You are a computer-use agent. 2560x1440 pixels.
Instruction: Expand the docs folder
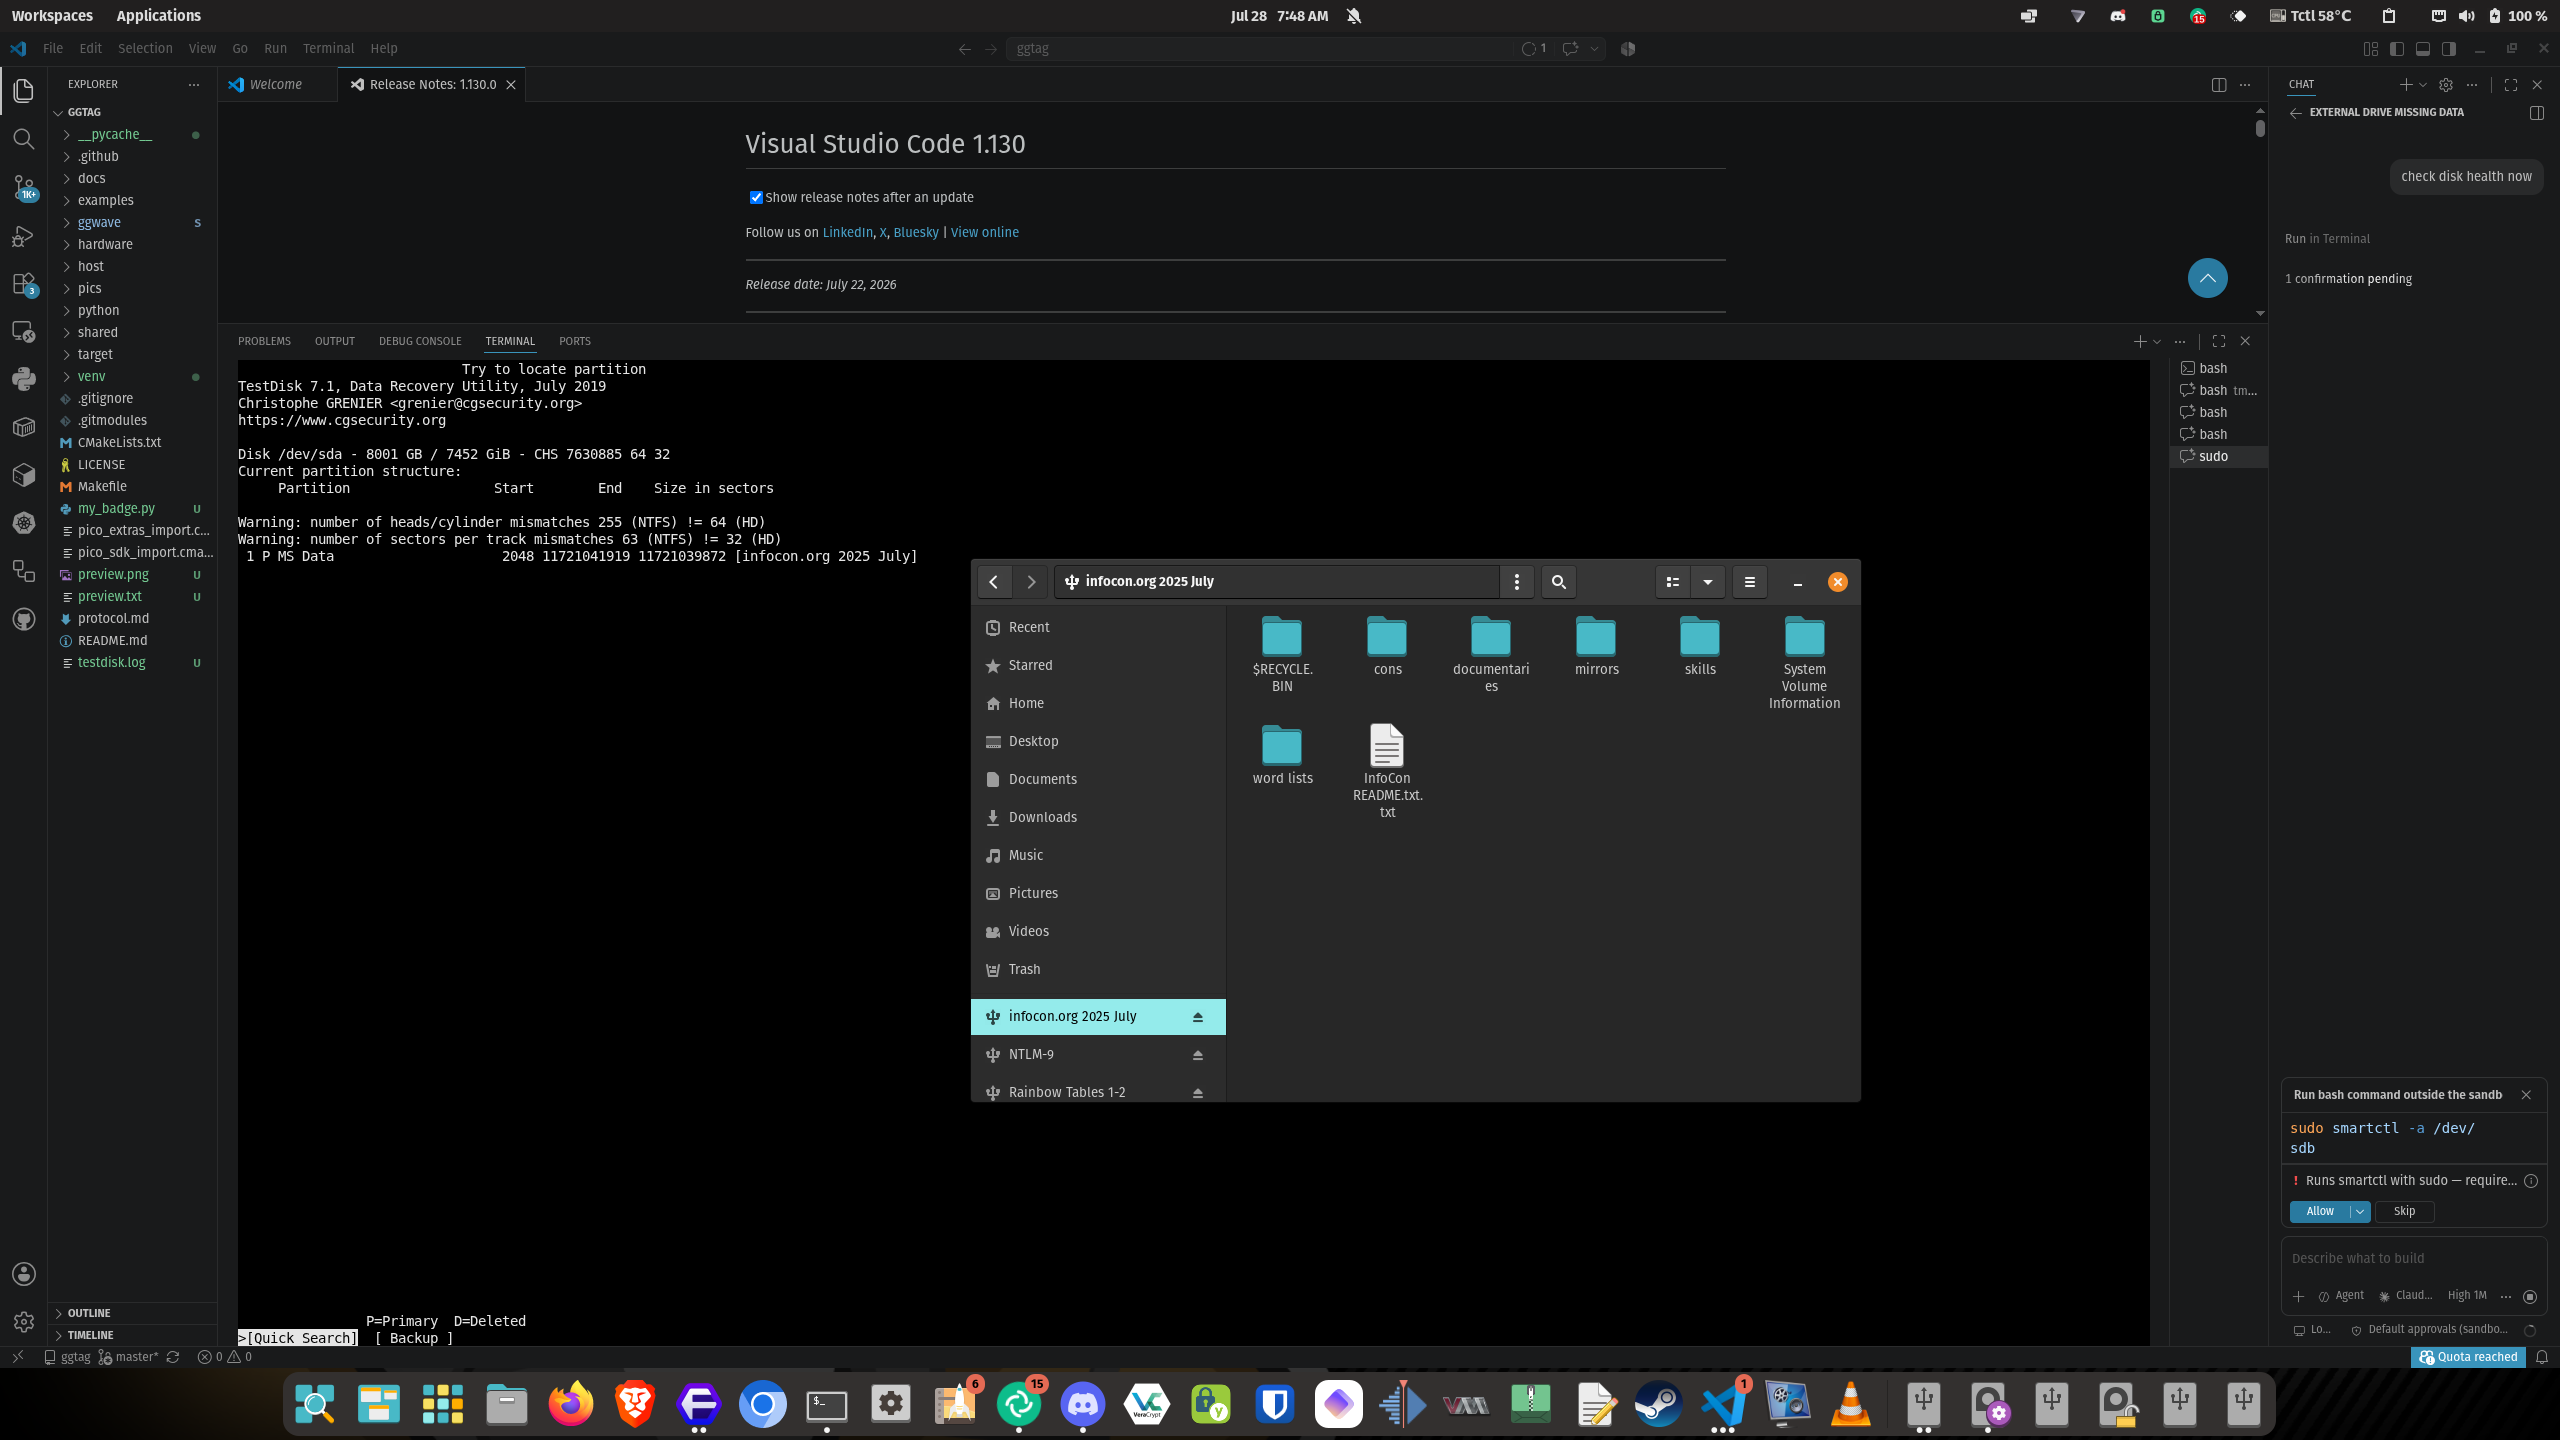[x=92, y=179]
